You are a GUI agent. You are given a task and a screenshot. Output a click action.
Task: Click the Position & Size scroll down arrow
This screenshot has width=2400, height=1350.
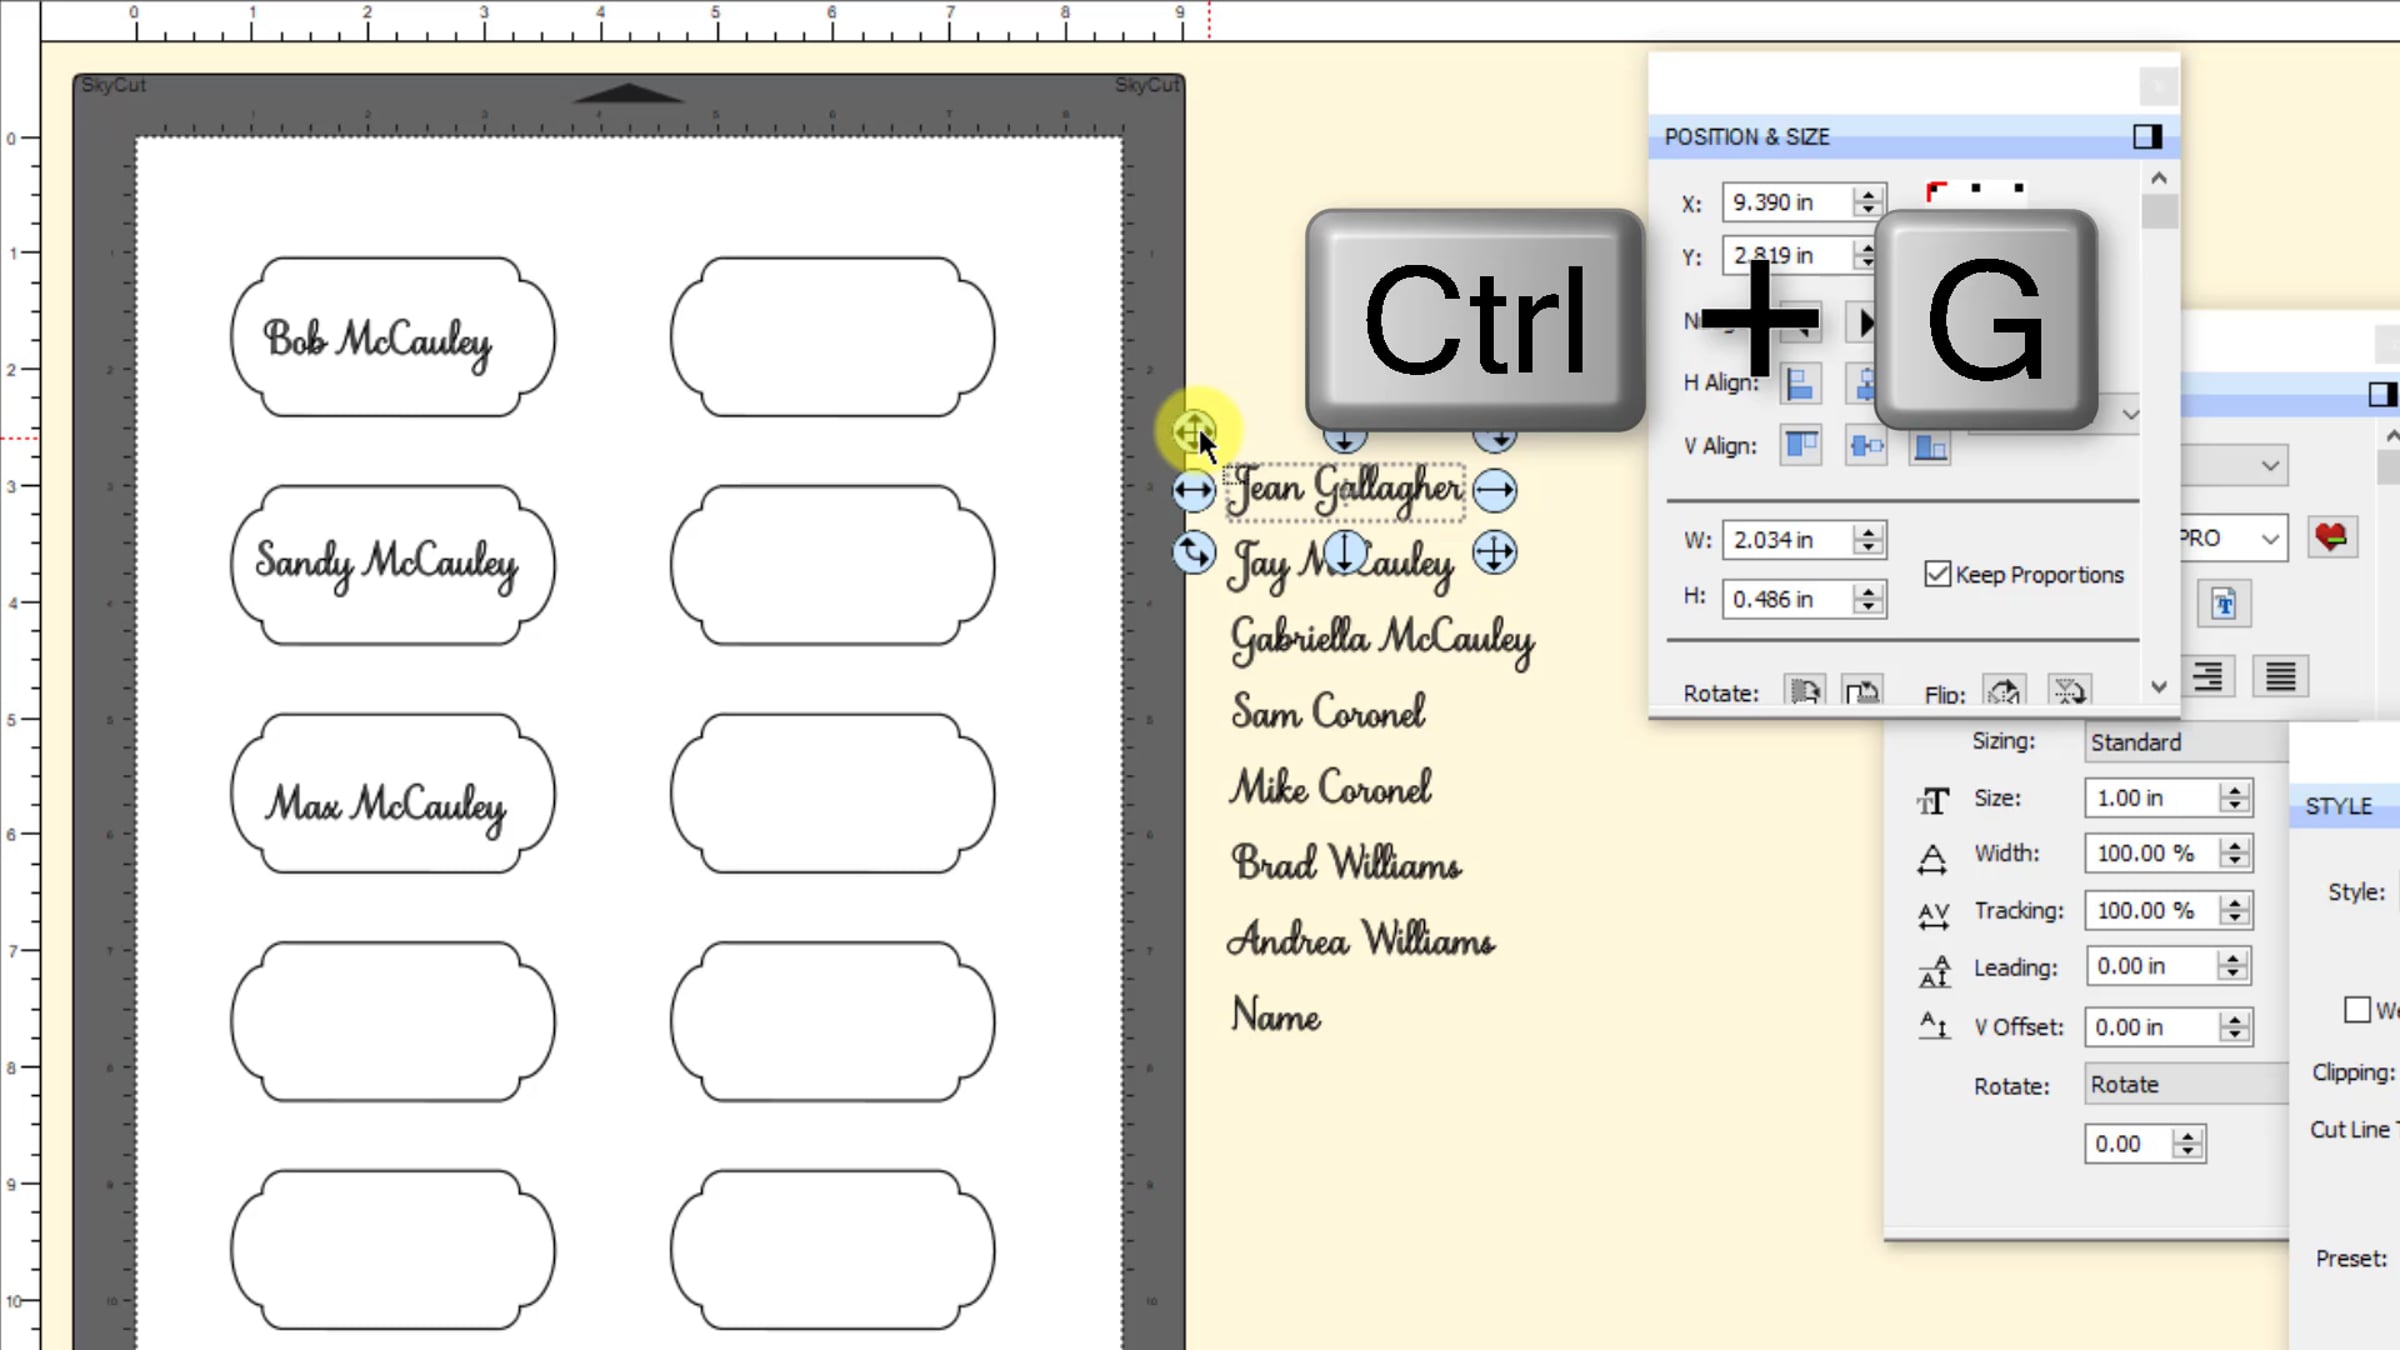(x=2159, y=687)
